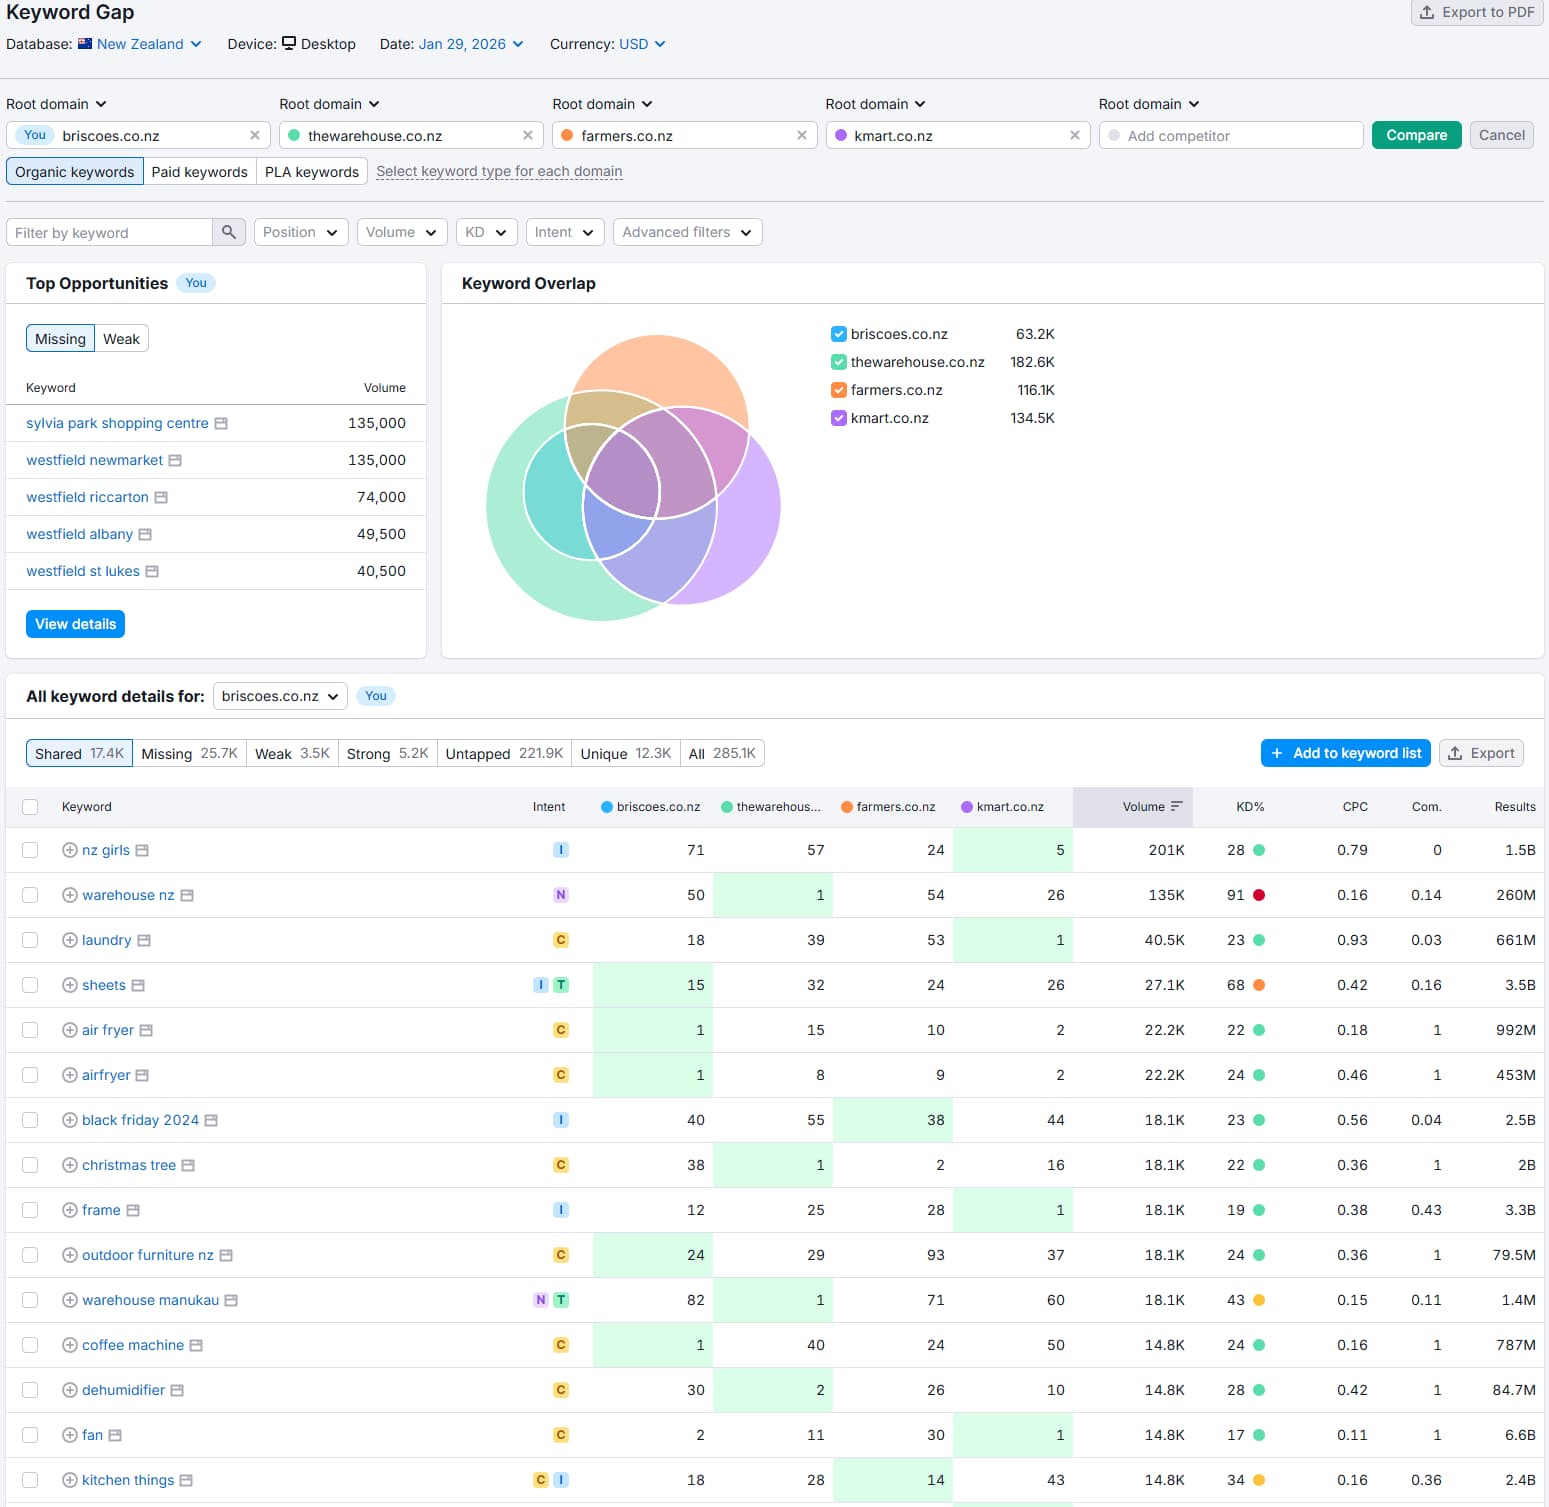Open the SERP snapshot icon beside sylvia park shopping centre
Viewport: 1549px width, 1507px height.
(x=221, y=423)
